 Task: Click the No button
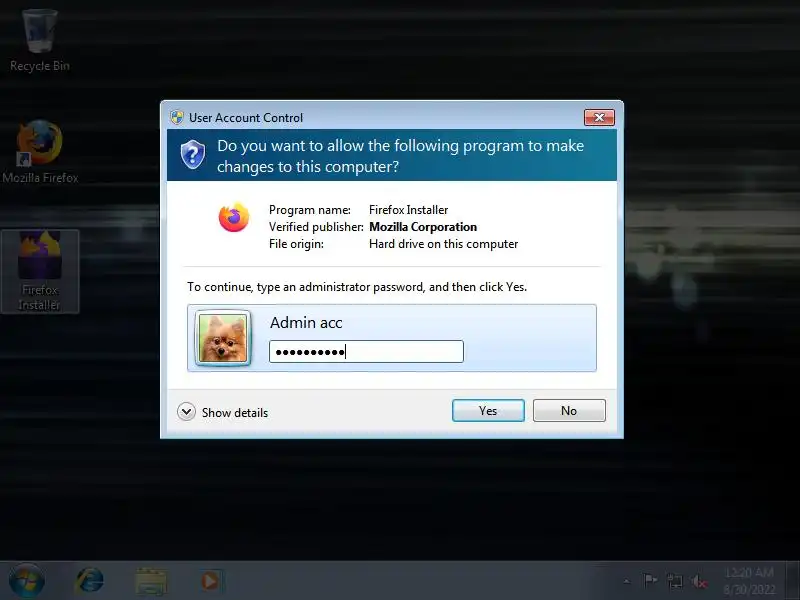(569, 411)
